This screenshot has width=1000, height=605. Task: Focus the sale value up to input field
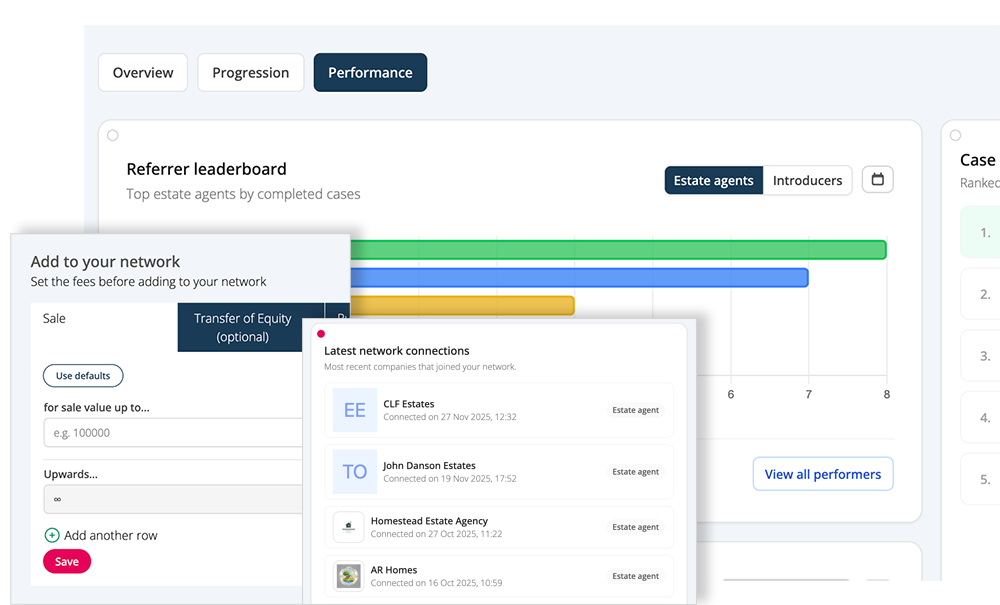[x=172, y=433]
